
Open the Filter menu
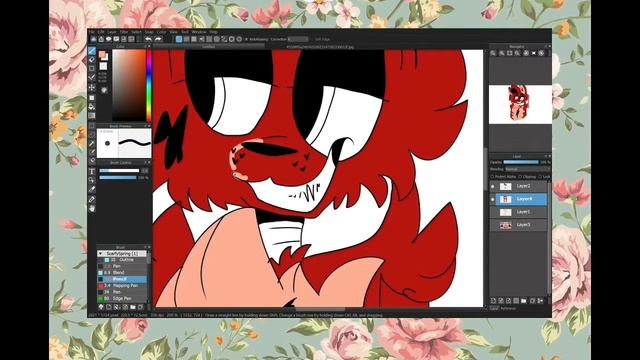point(124,32)
